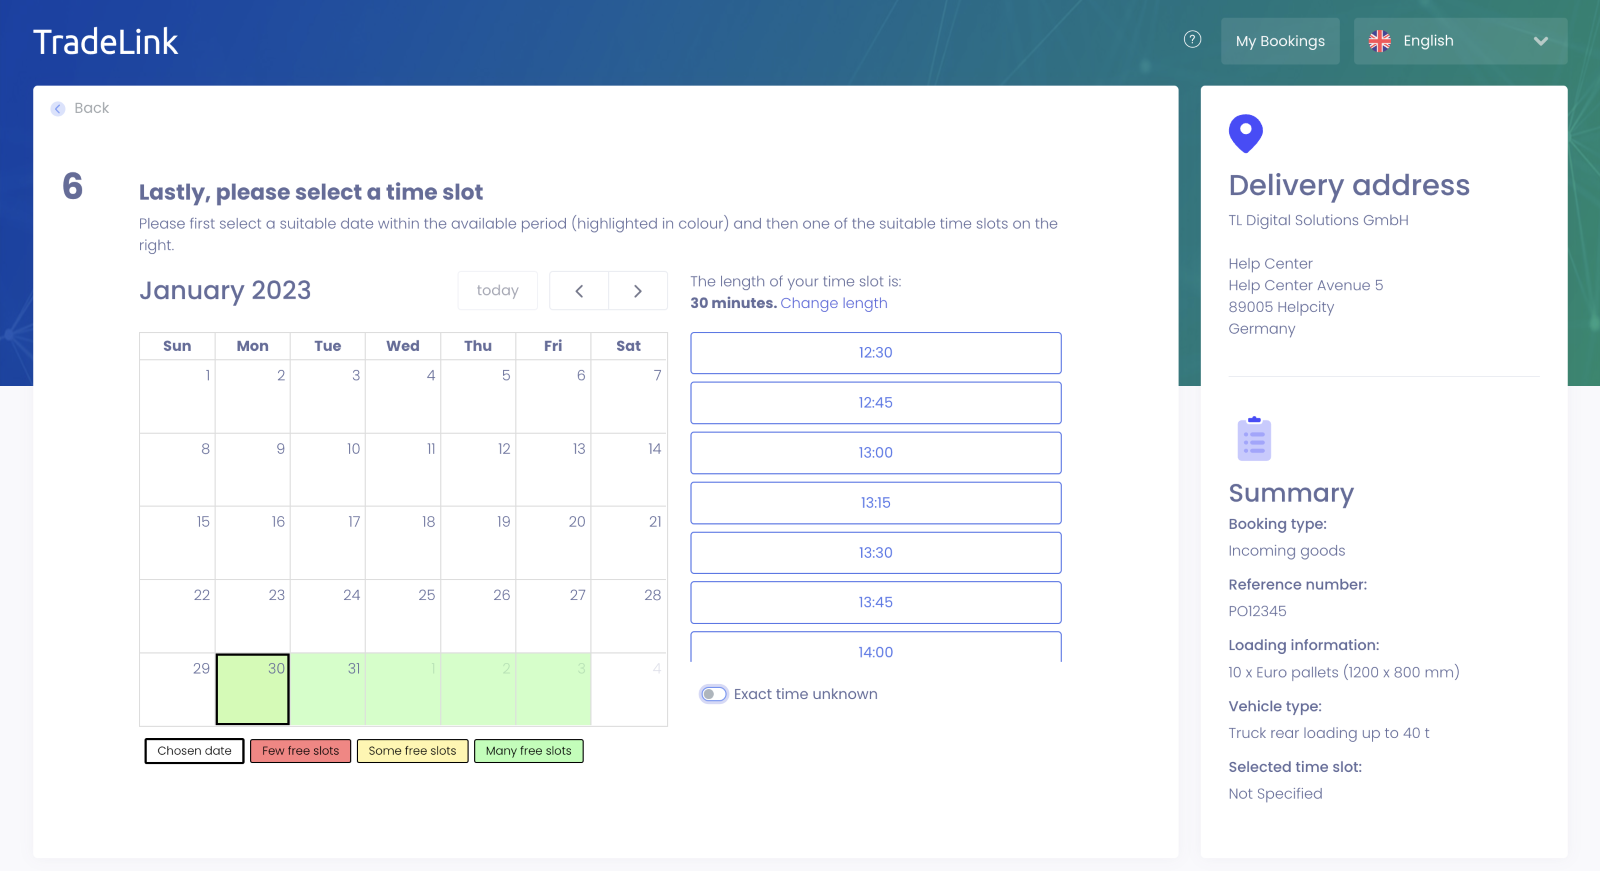Go to next month with right chevron
This screenshot has height=871, width=1600.
point(638,291)
